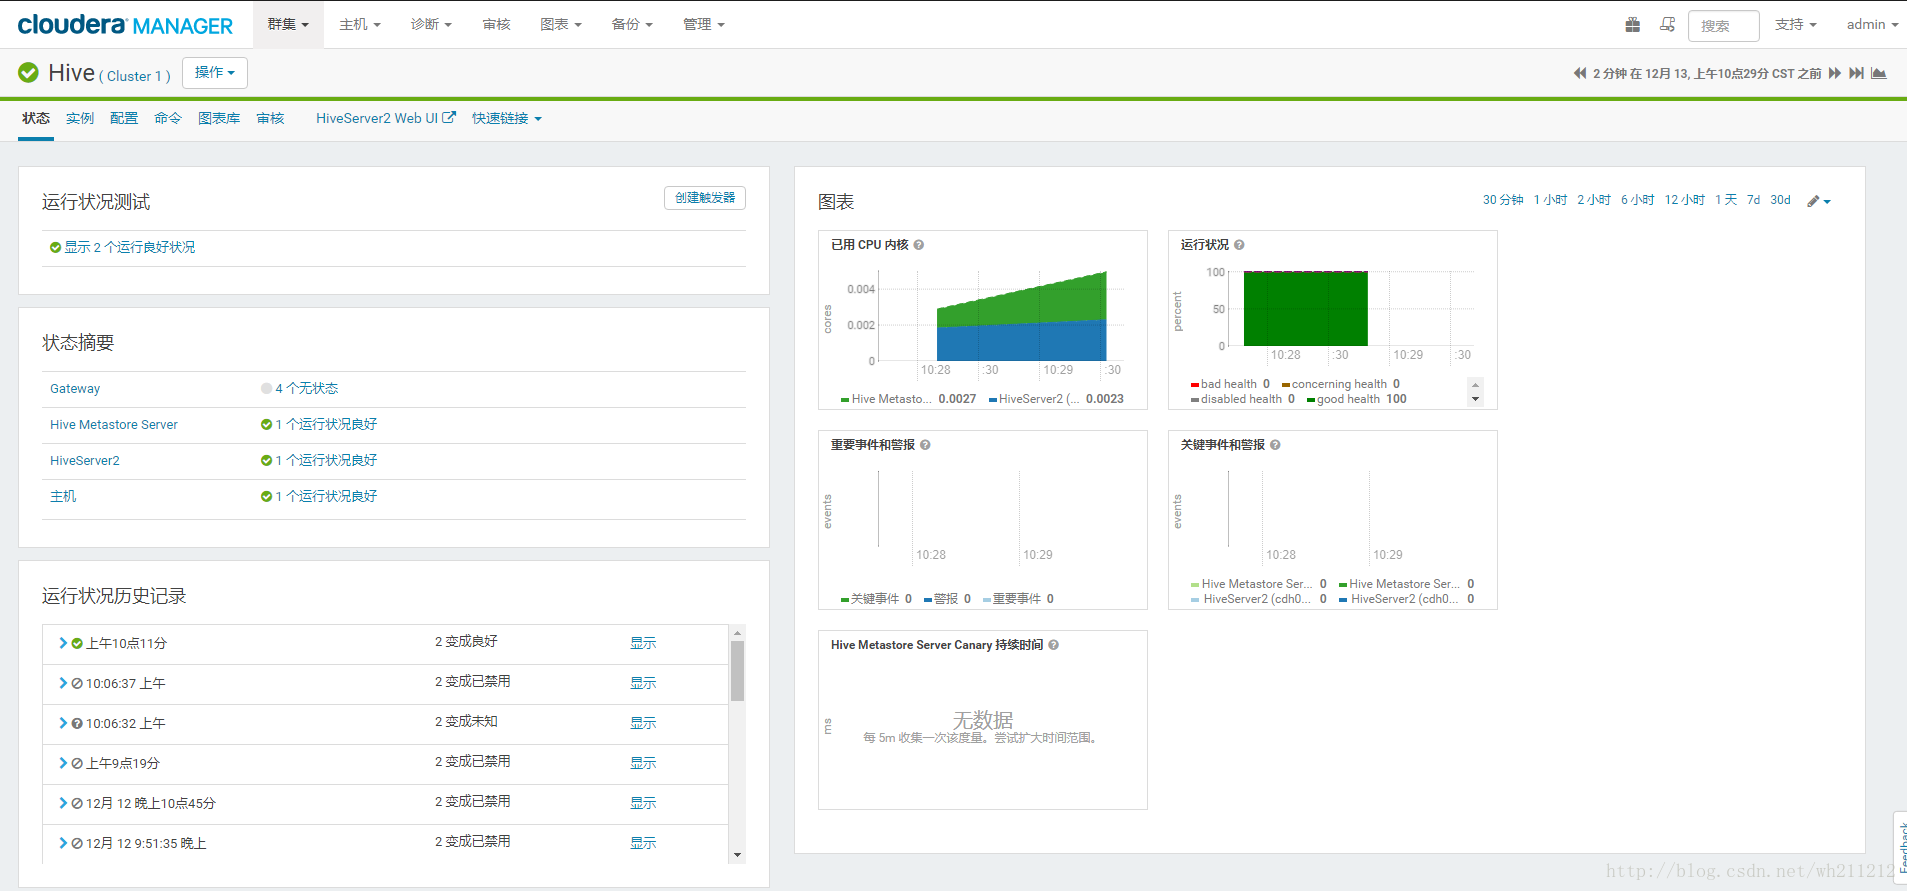Viewport: 1907px width, 891px height.
Task: Select the 30 分钟 time range
Action: (1503, 200)
